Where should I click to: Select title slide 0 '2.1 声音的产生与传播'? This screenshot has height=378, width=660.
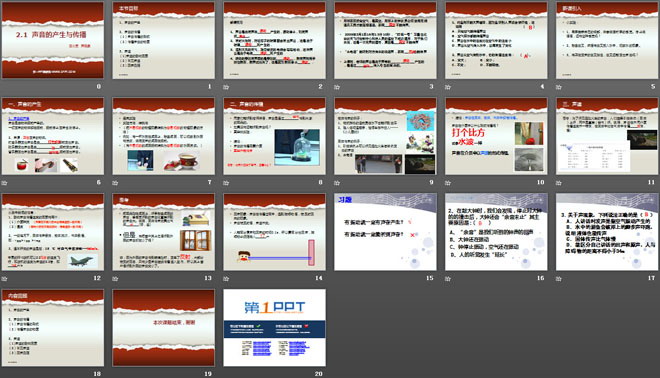(x=53, y=40)
